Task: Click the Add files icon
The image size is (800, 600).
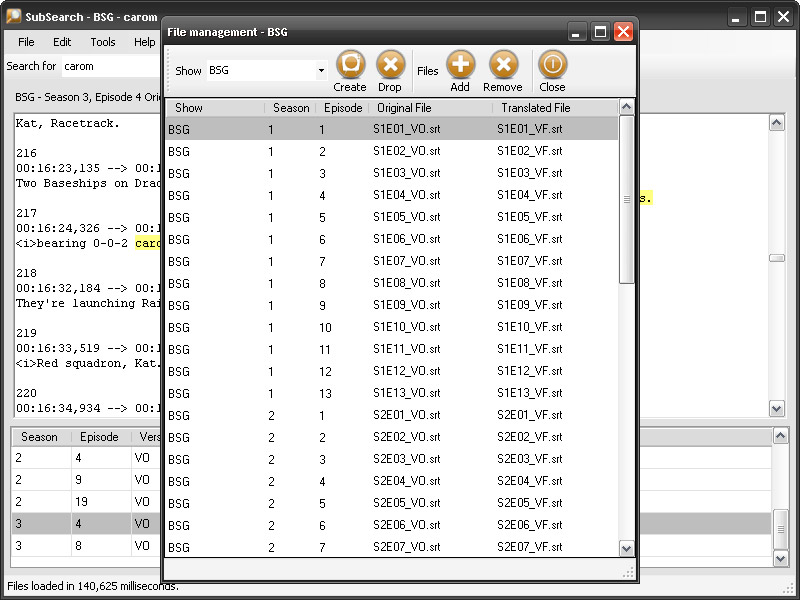Action: pos(460,66)
